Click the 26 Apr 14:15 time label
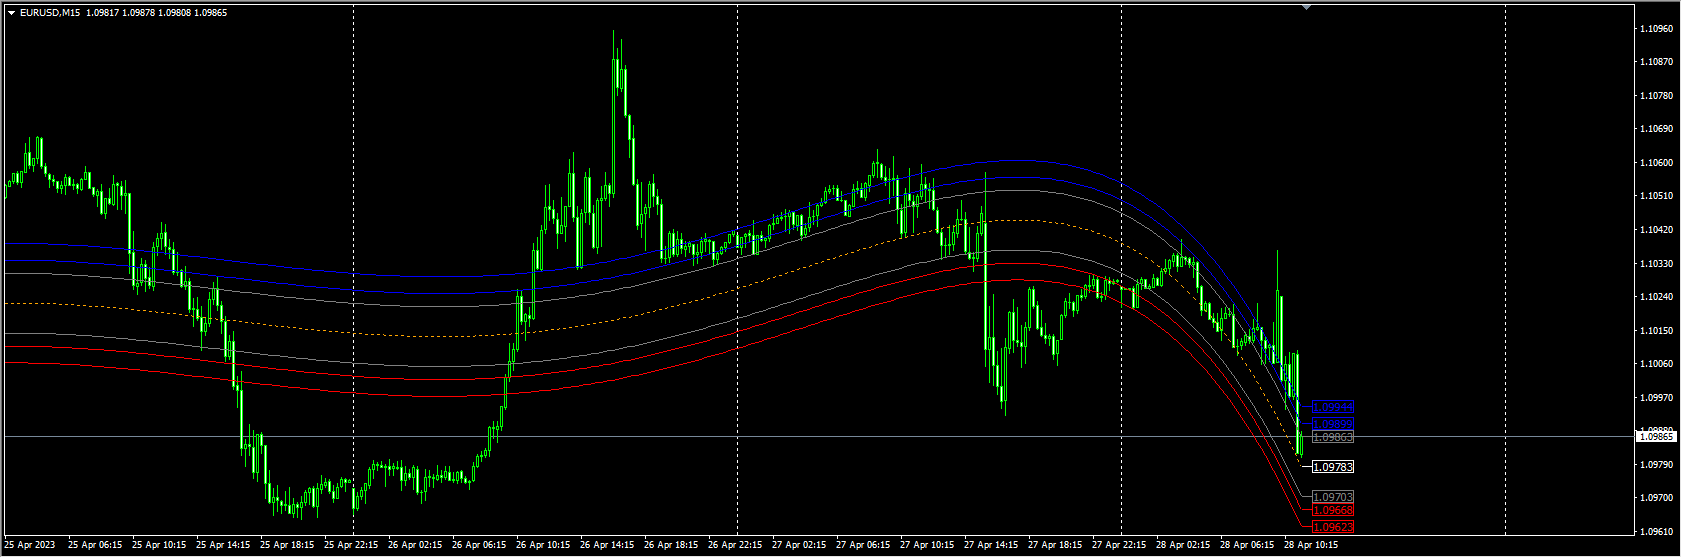This screenshot has width=1682, height=558. 607,545
